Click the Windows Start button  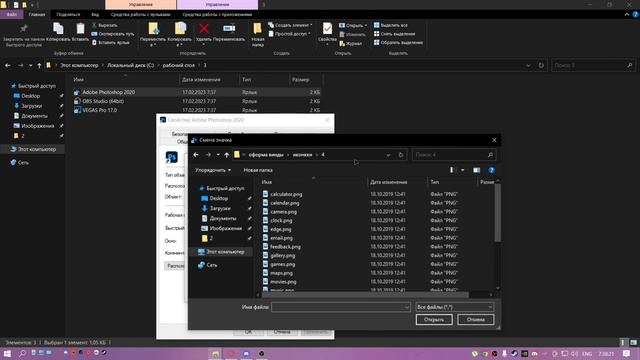[x=7, y=353]
